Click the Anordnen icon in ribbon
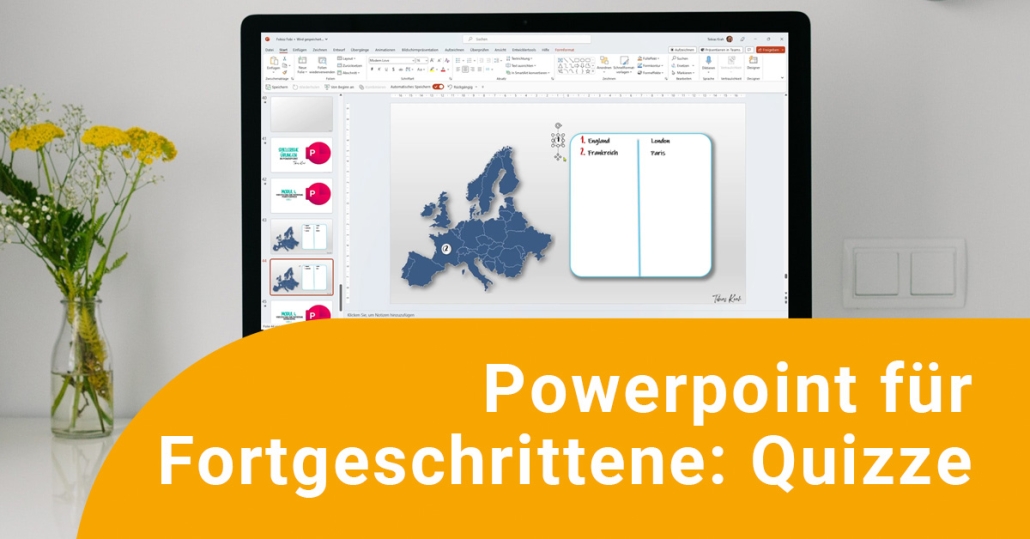 pos(604,62)
